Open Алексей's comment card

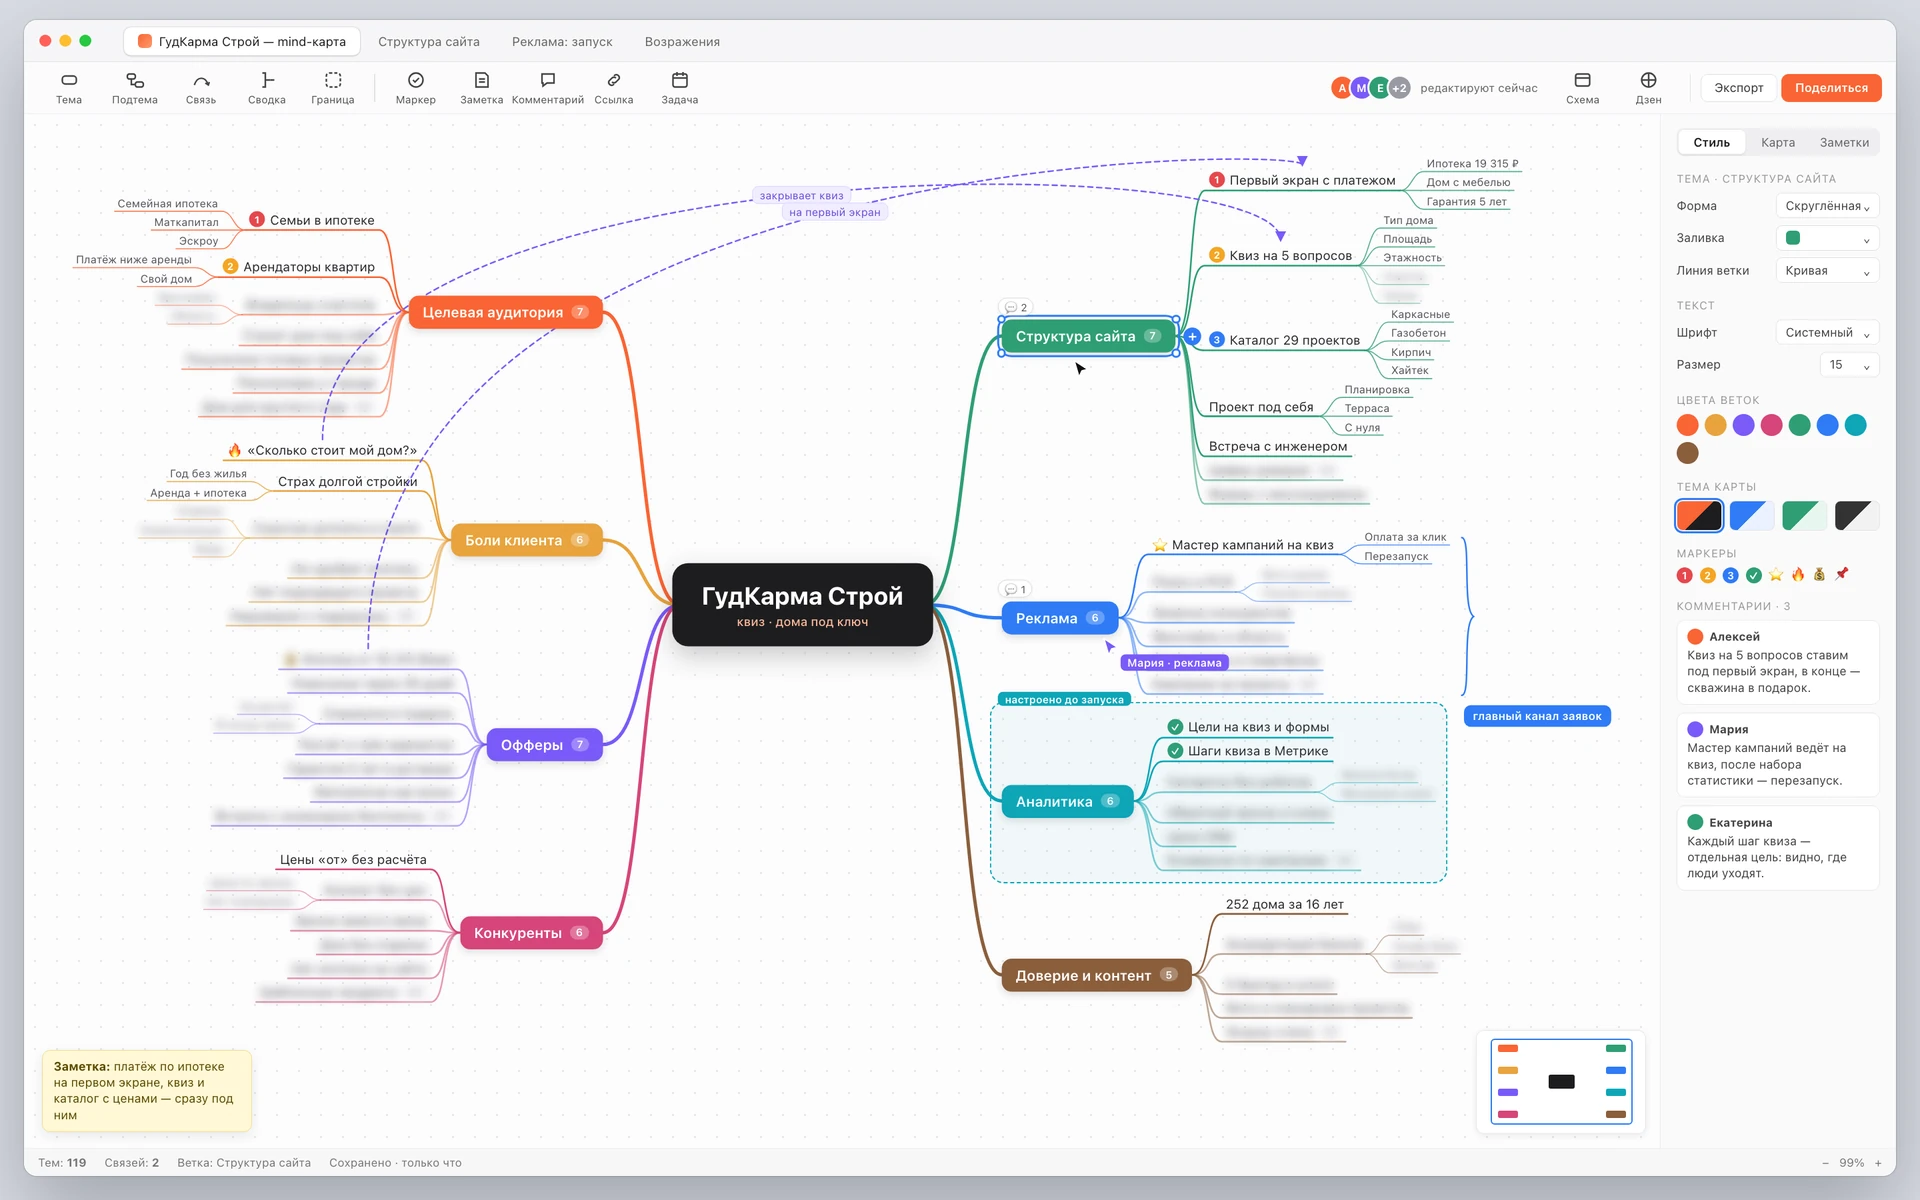click(1777, 662)
